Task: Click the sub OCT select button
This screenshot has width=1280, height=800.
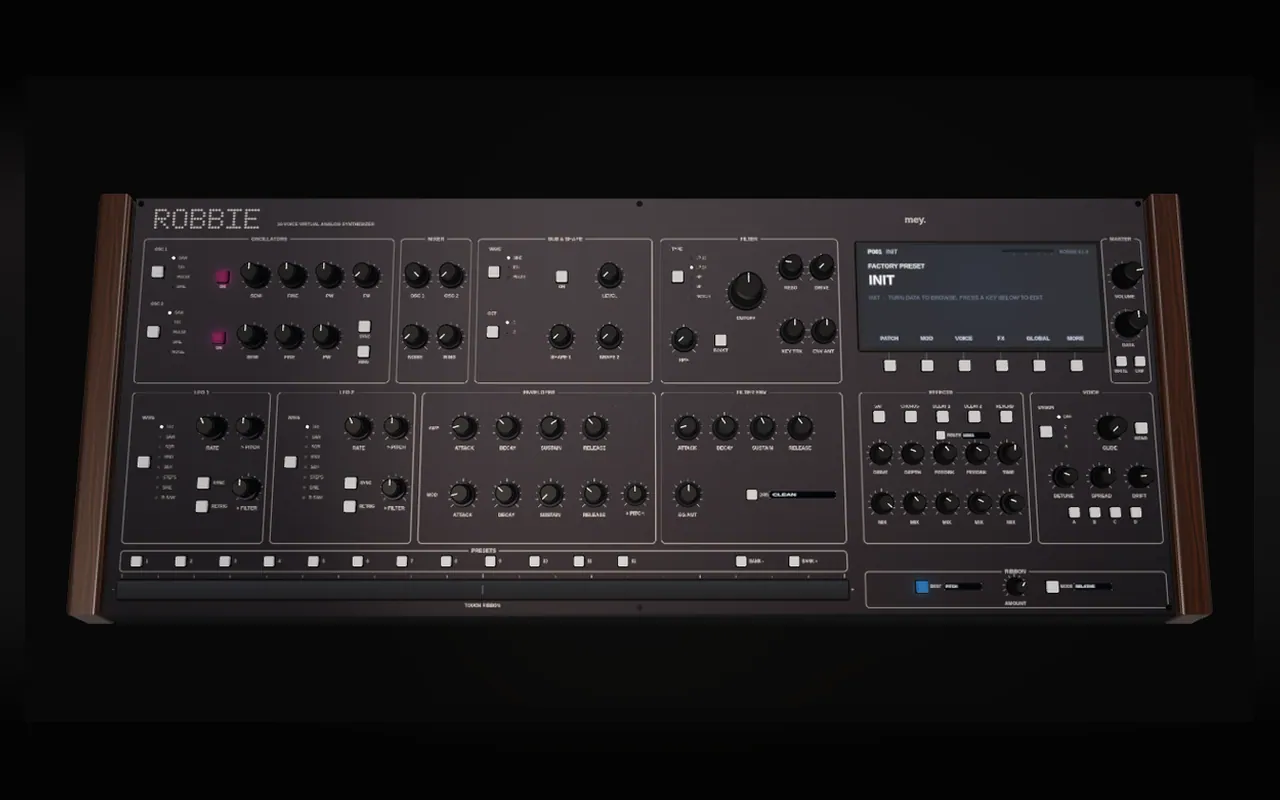Action: [492, 332]
